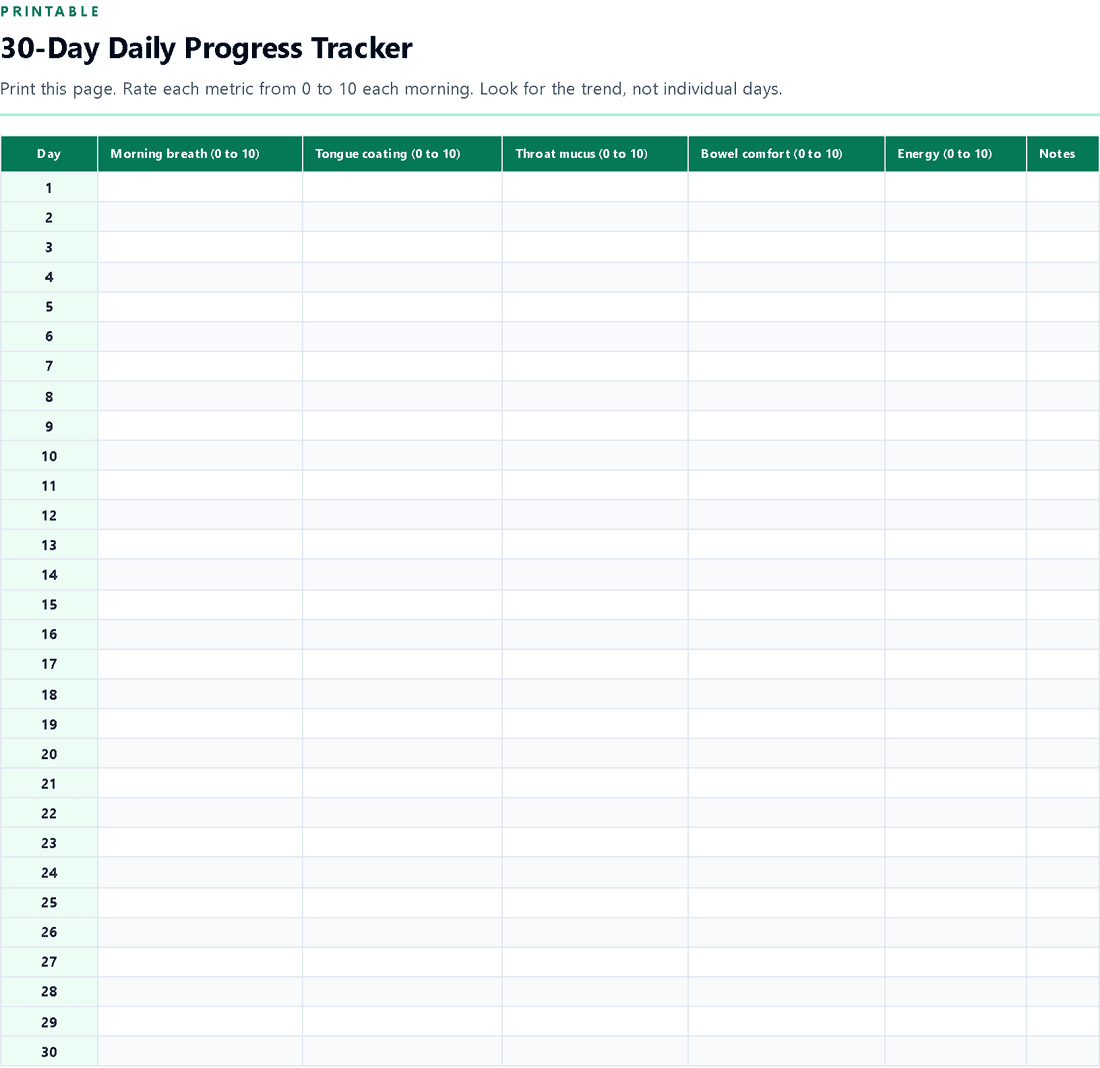
Task: Click the Notes cell for day 25
Action: click(1063, 902)
